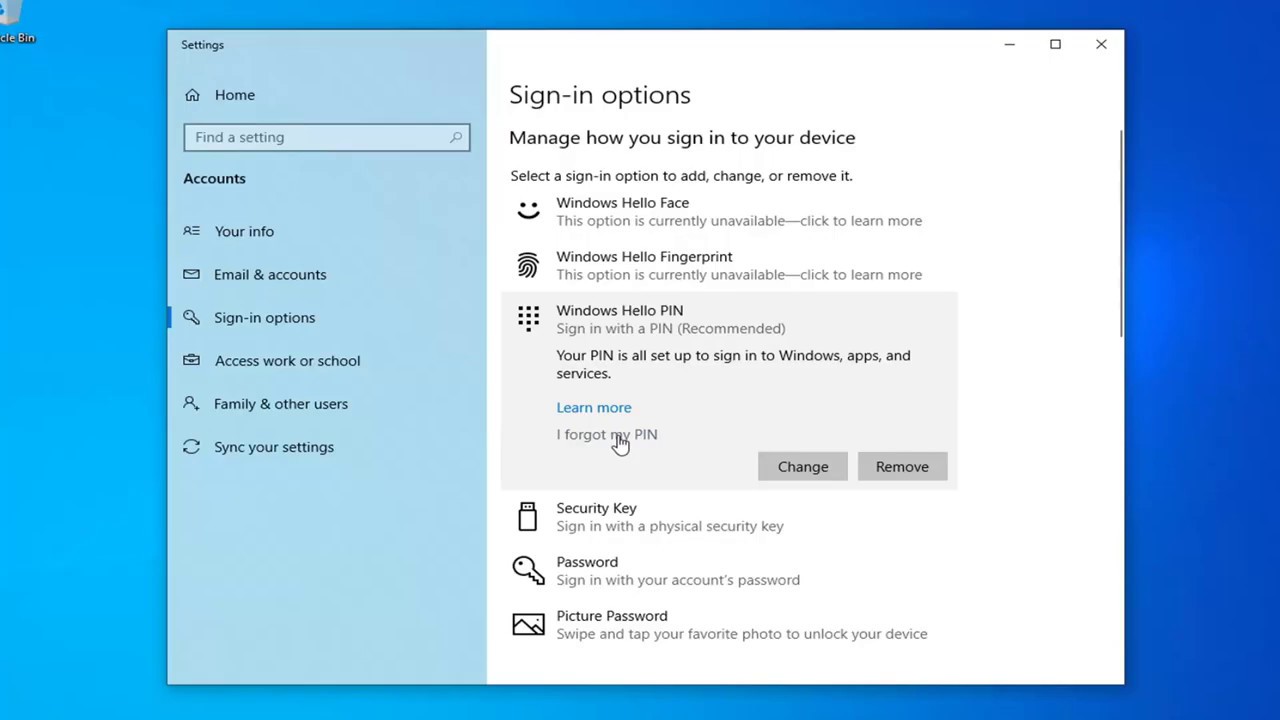1280x720 pixels.
Task: Expand the Windows Hello Fingerprint option
Action: pyautogui.click(x=729, y=265)
